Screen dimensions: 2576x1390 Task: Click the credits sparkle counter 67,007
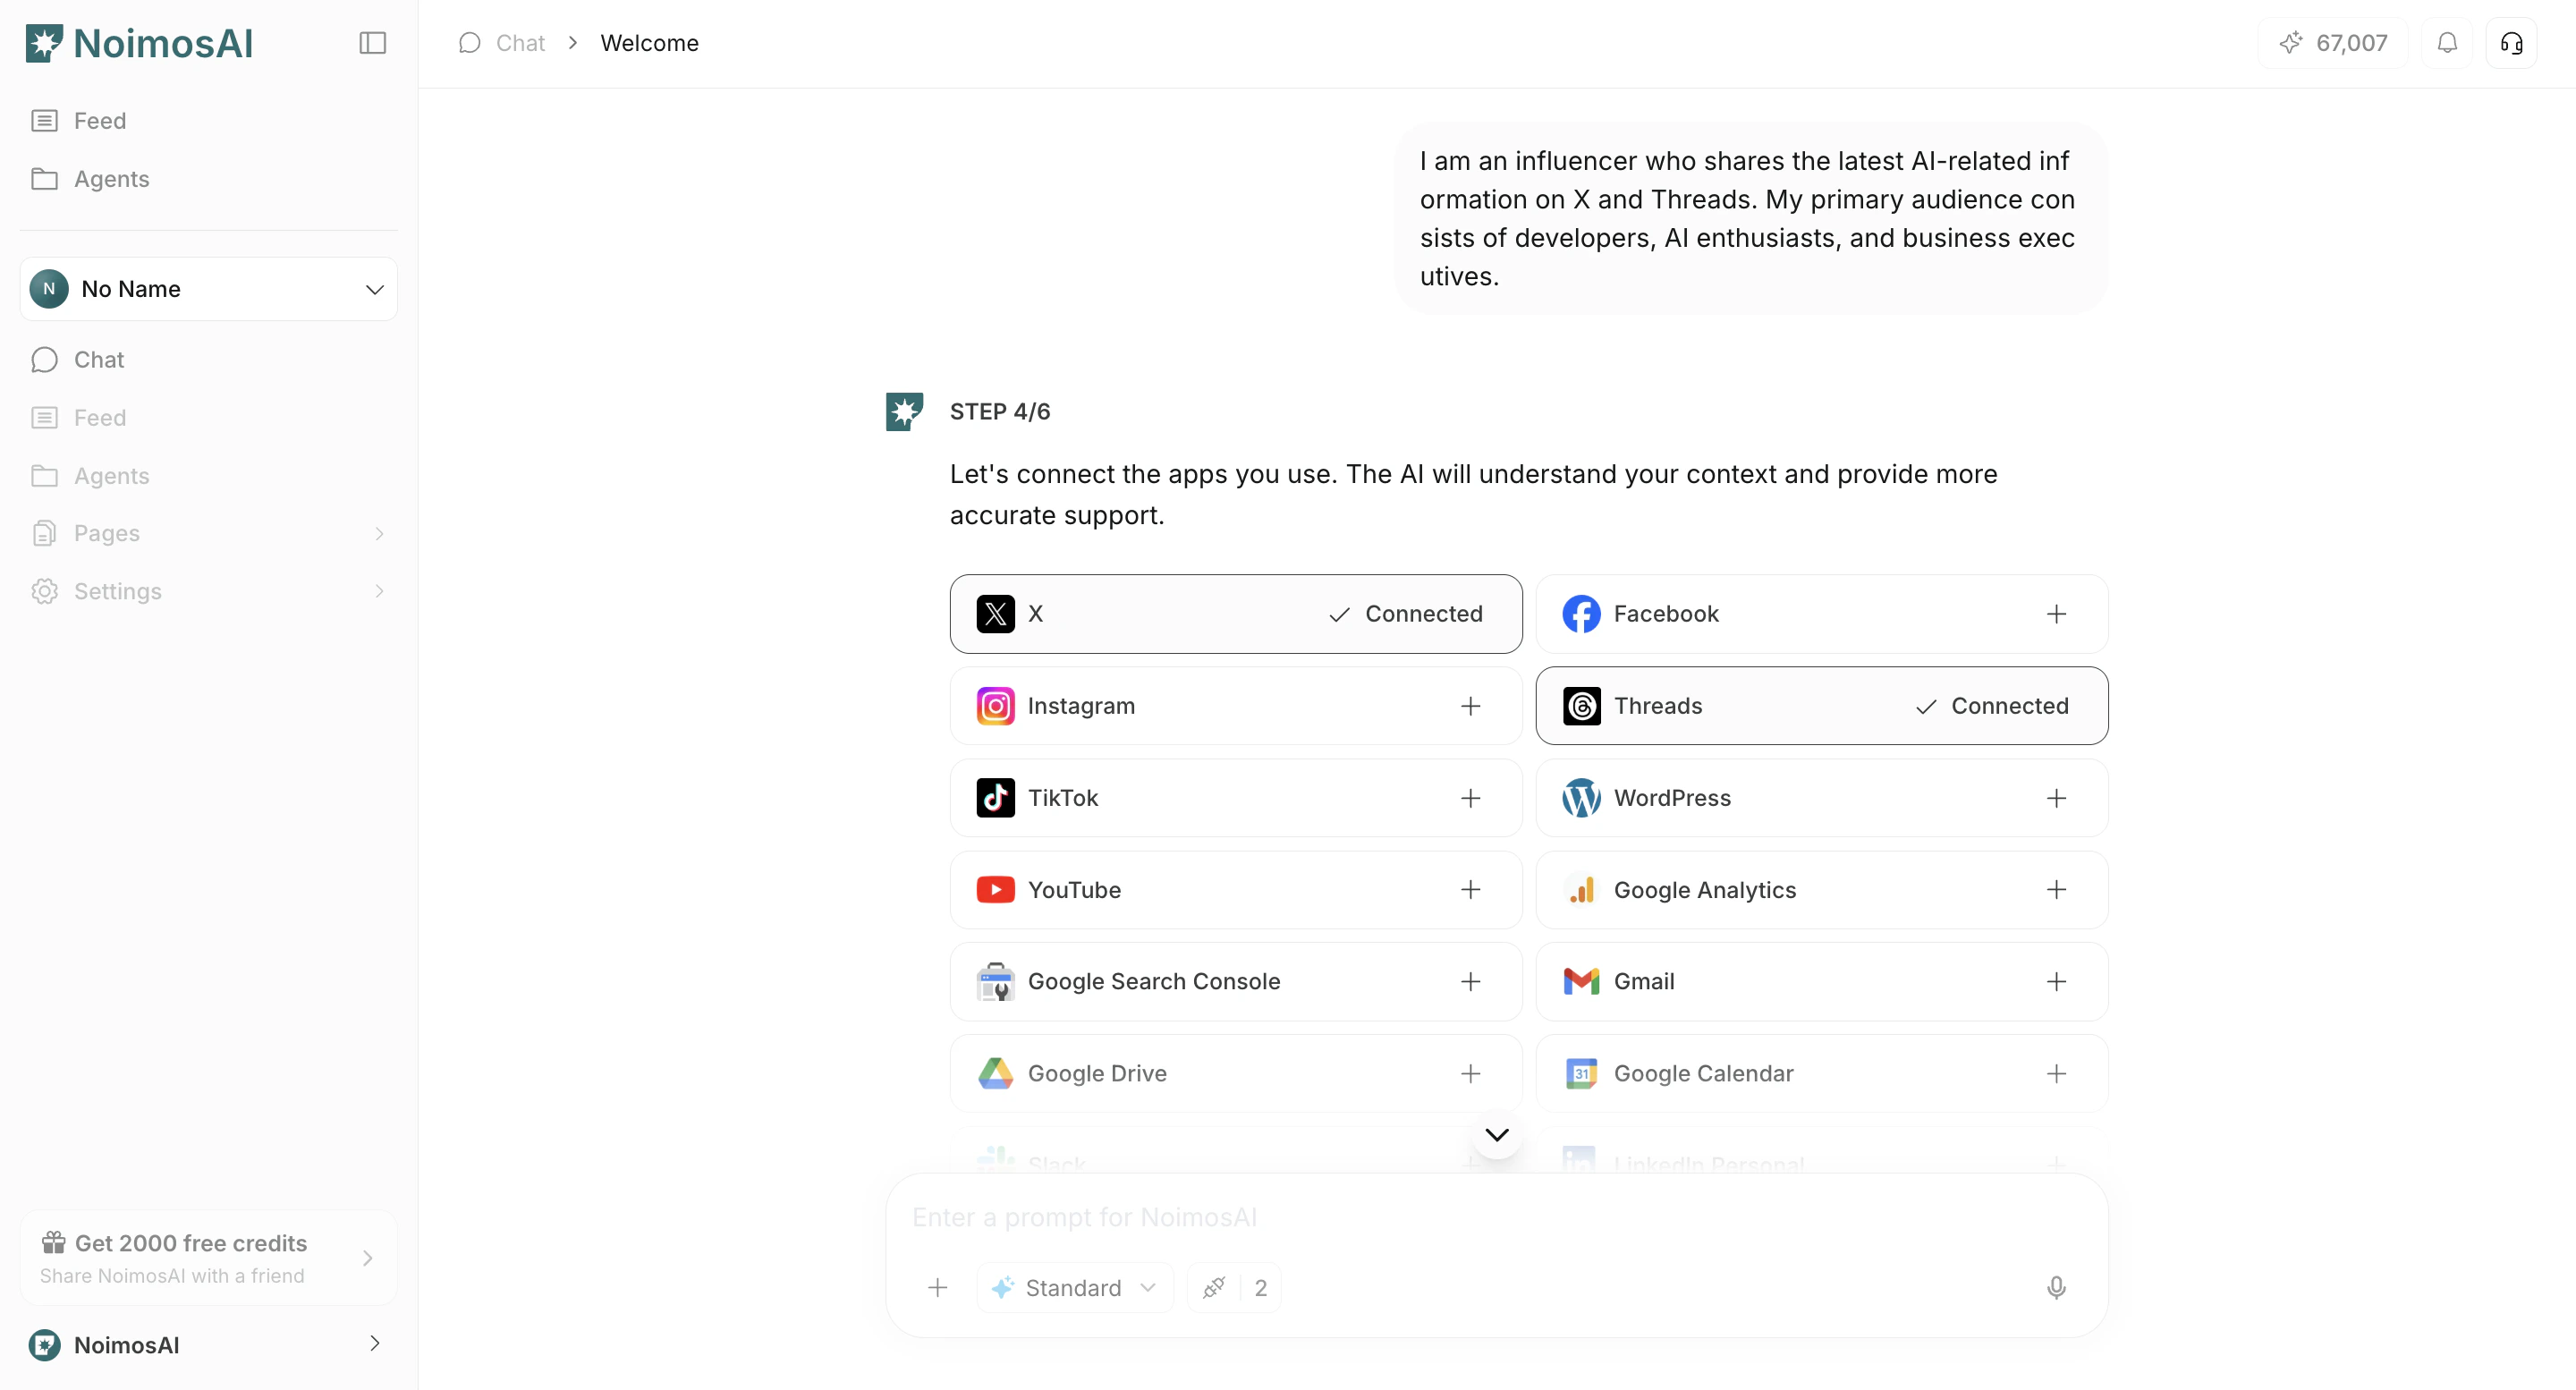(2333, 43)
